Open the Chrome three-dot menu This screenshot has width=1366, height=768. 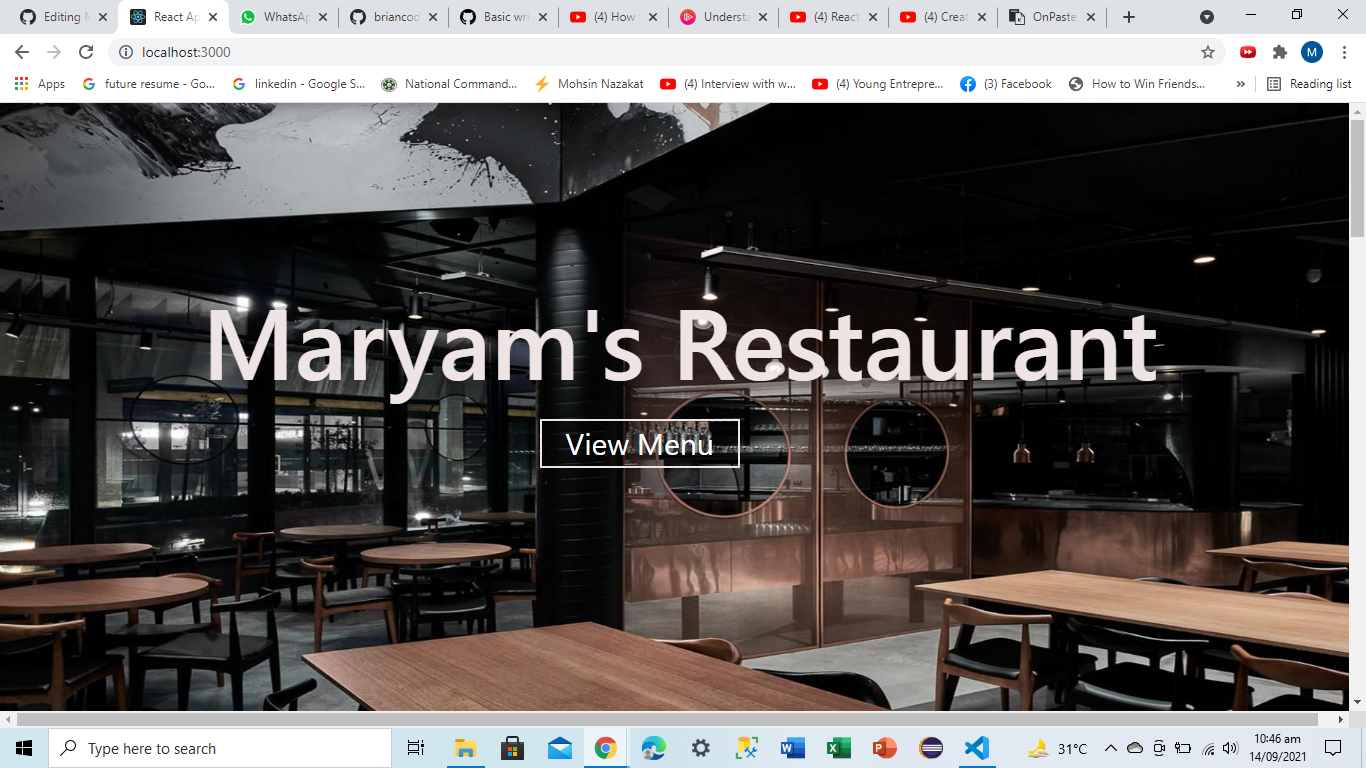coord(1343,50)
